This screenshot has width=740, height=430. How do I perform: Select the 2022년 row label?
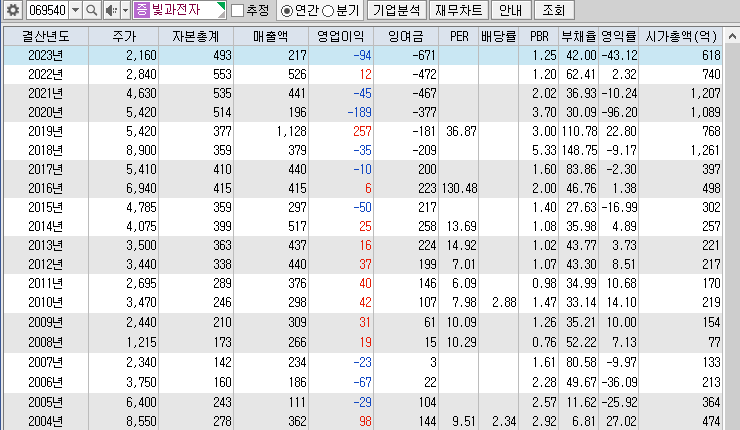(46, 74)
